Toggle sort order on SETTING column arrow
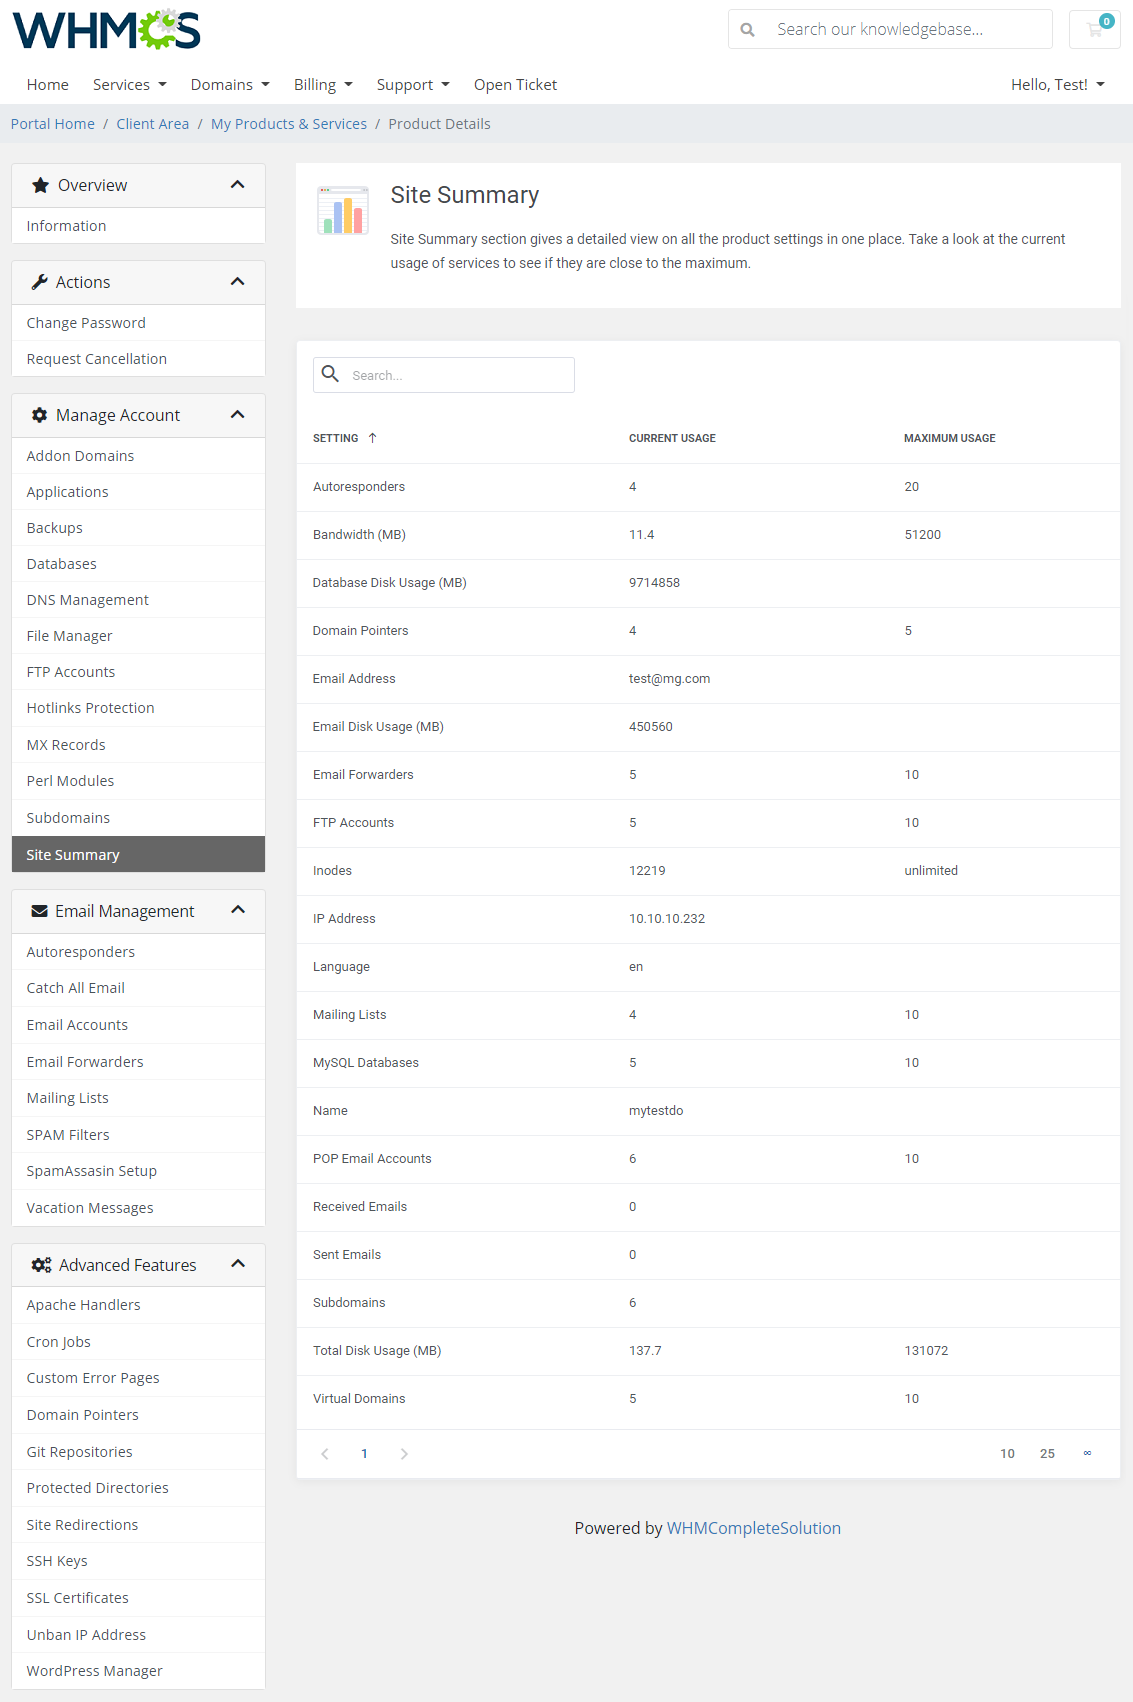The height and width of the screenshot is (1702, 1133). tap(372, 438)
